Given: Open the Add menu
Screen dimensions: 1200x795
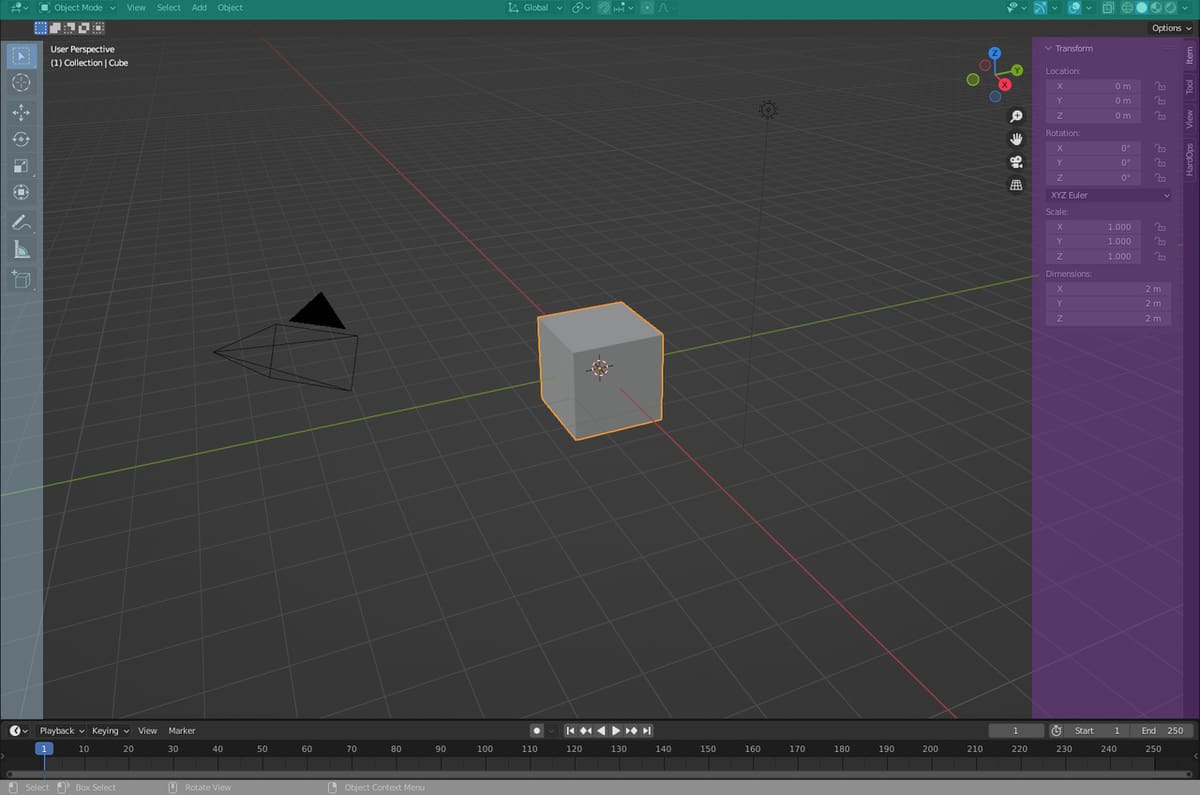Looking at the screenshot, I should point(199,8).
